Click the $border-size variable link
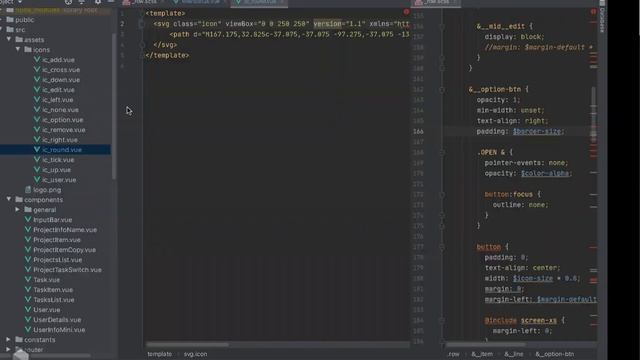Image resolution: width=640 pixels, height=360 pixels. click(537, 131)
